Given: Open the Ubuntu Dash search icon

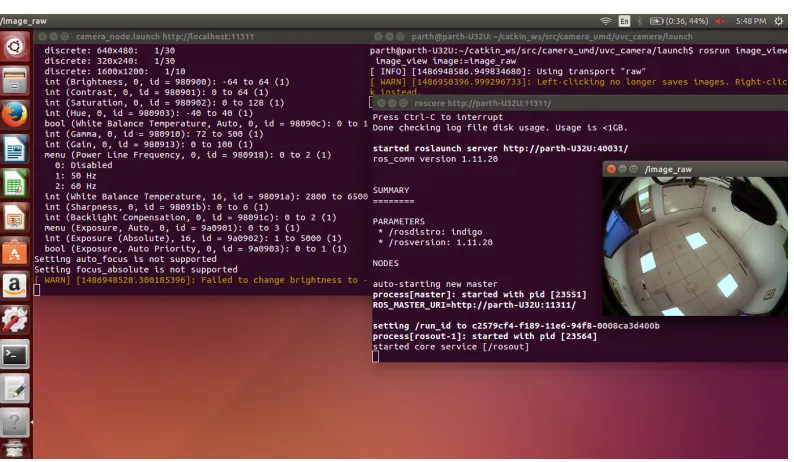Looking at the screenshot, I should coord(15,47).
